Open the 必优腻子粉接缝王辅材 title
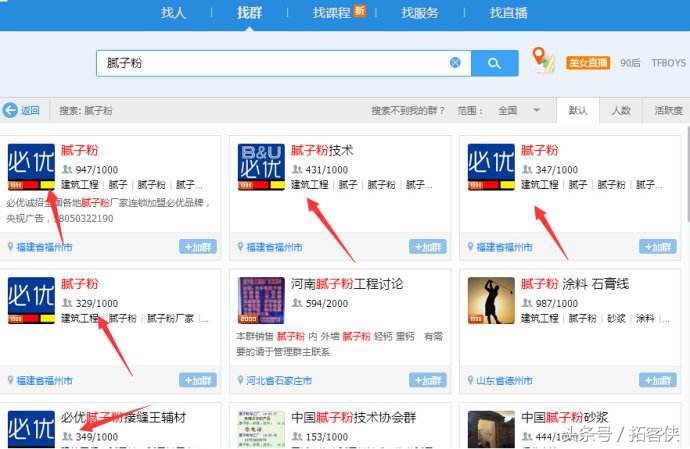690x449 pixels. [124, 417]
